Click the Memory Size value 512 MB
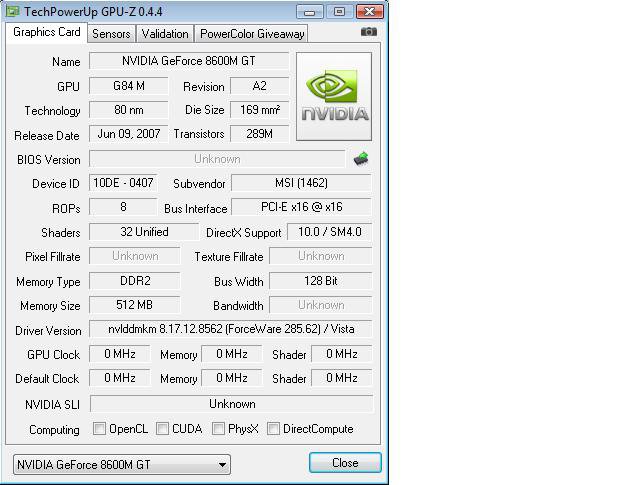The height and width of the screenshot is (485, 640). [135, 305]
